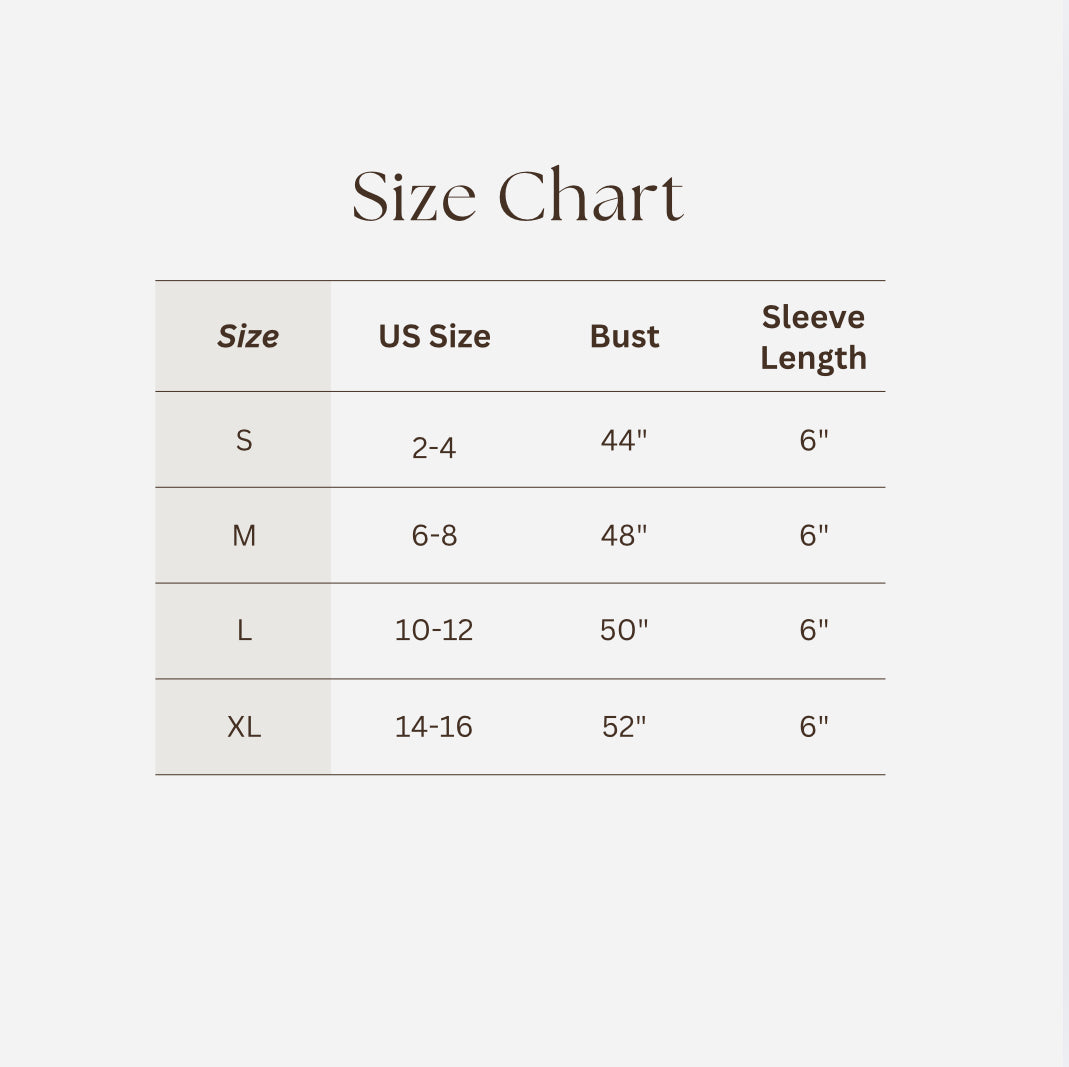This screenshot has height=1067, width=1069.
Task: Click the Size Chart title
Action: pos(518,196)
